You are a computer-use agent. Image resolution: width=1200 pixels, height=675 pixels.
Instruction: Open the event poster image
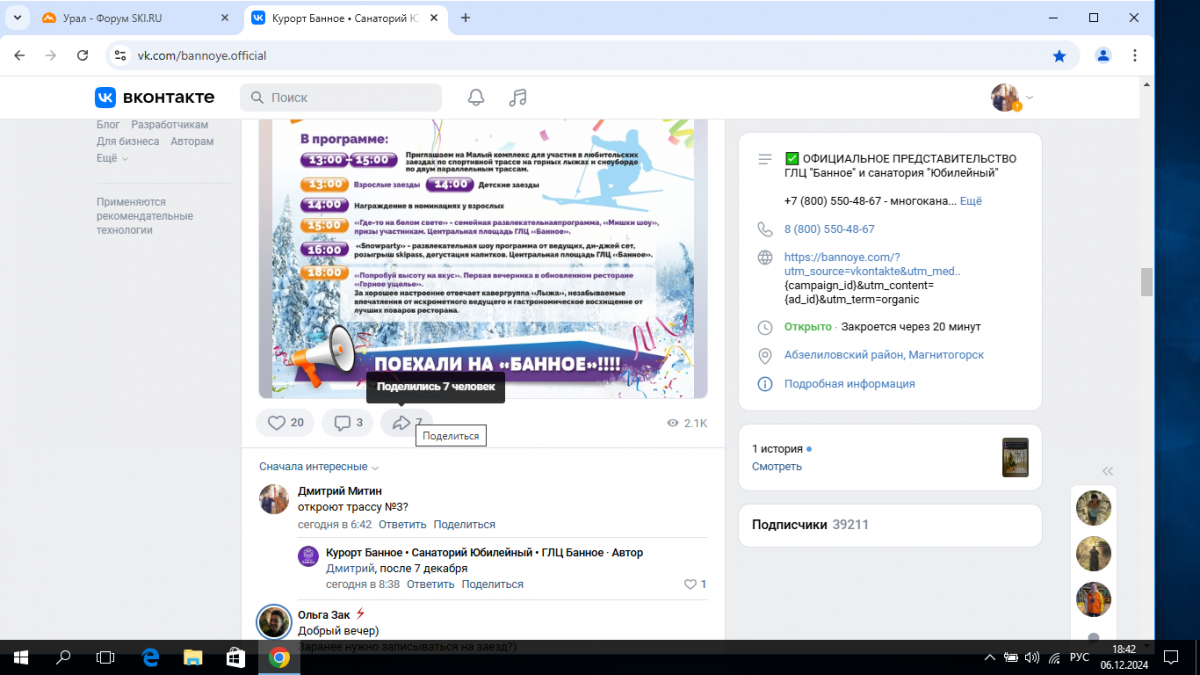pos(483,257)
